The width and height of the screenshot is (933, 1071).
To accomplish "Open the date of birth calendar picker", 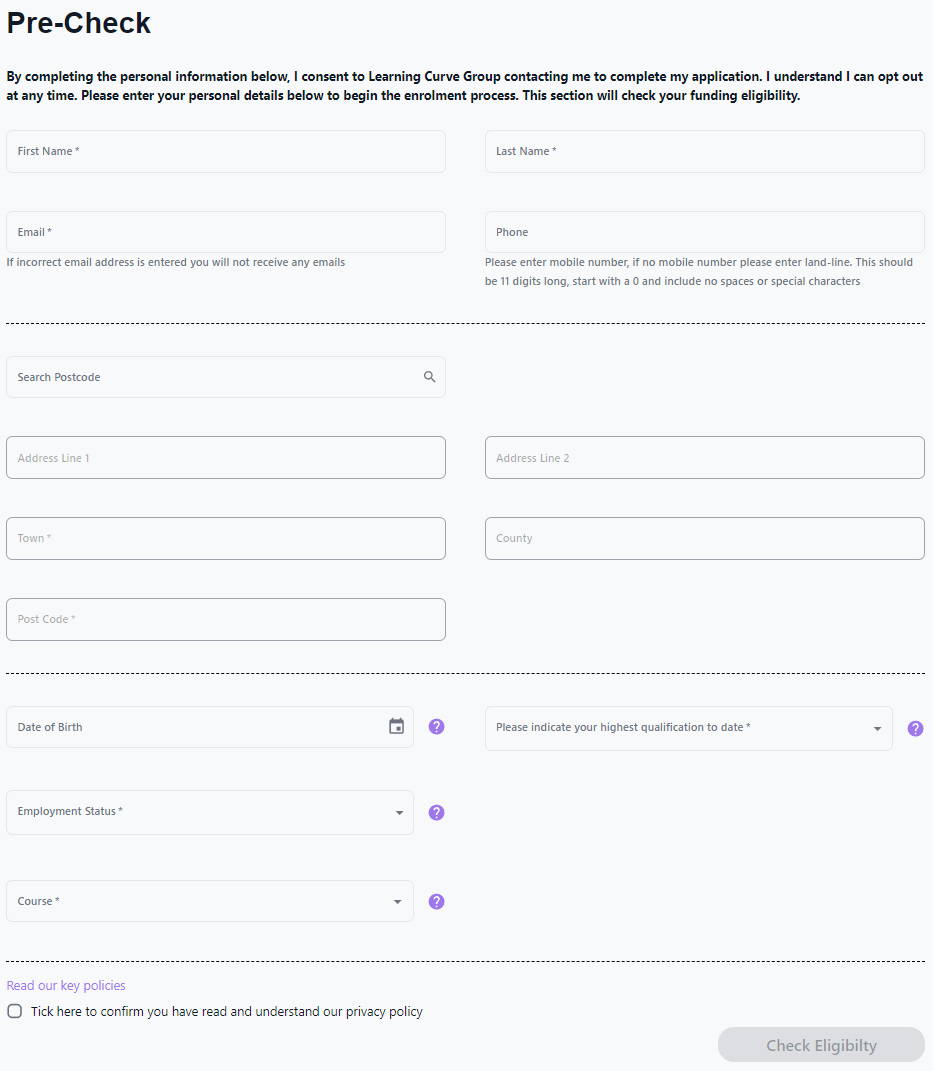I will (x=396, y=727).
